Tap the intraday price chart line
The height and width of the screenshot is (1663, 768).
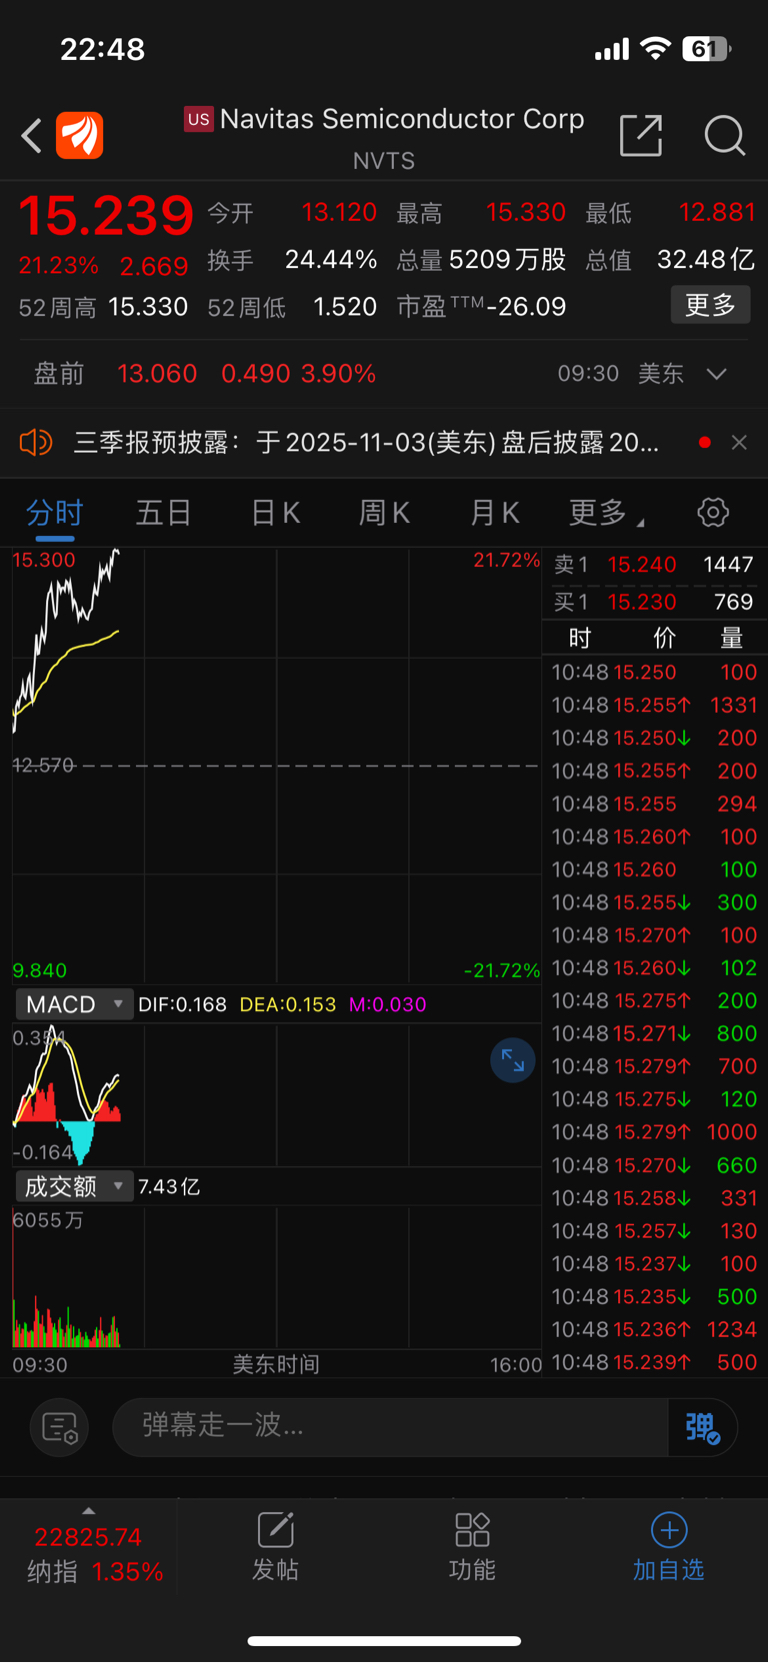[x=66, y=640]
